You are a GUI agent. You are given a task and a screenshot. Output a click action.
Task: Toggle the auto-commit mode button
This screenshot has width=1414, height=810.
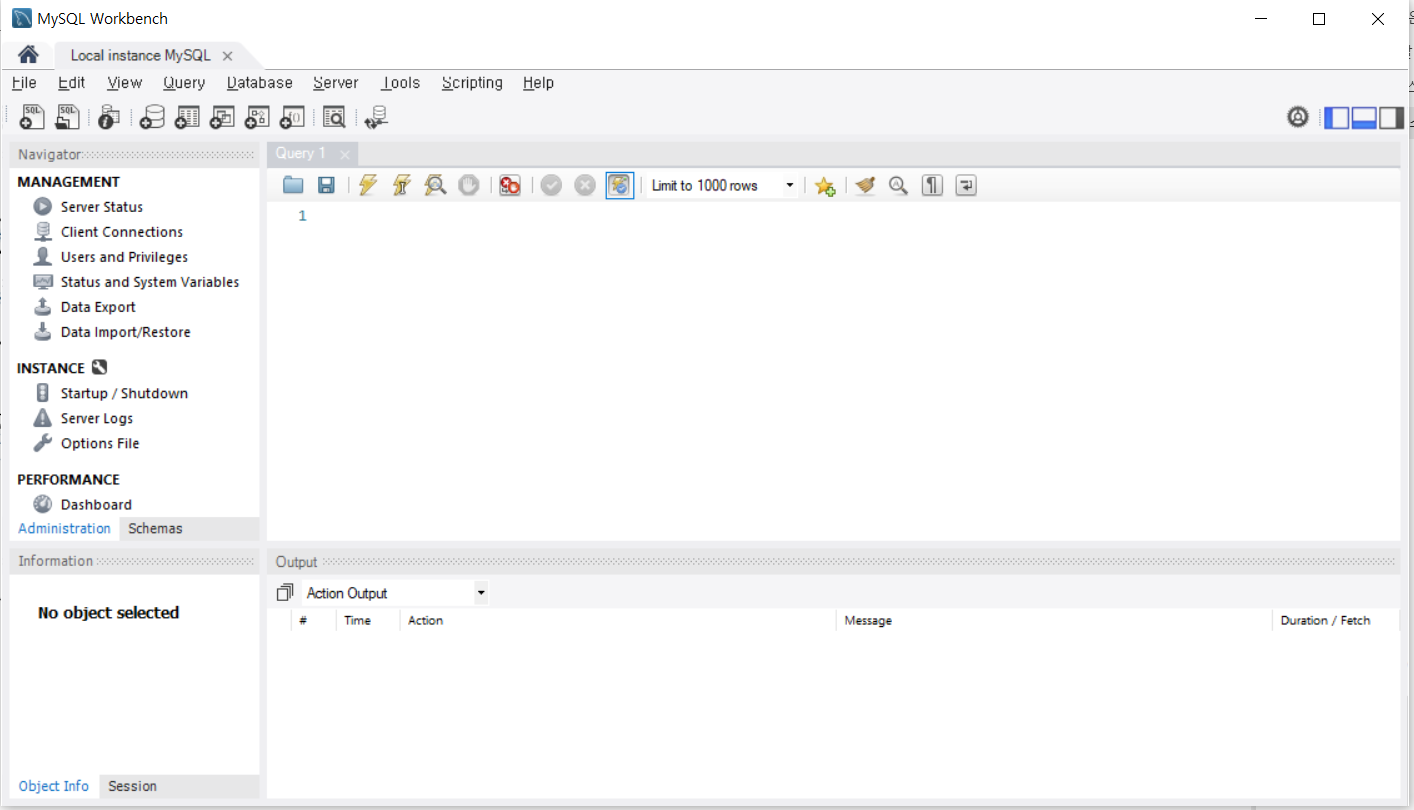point(620,185)
